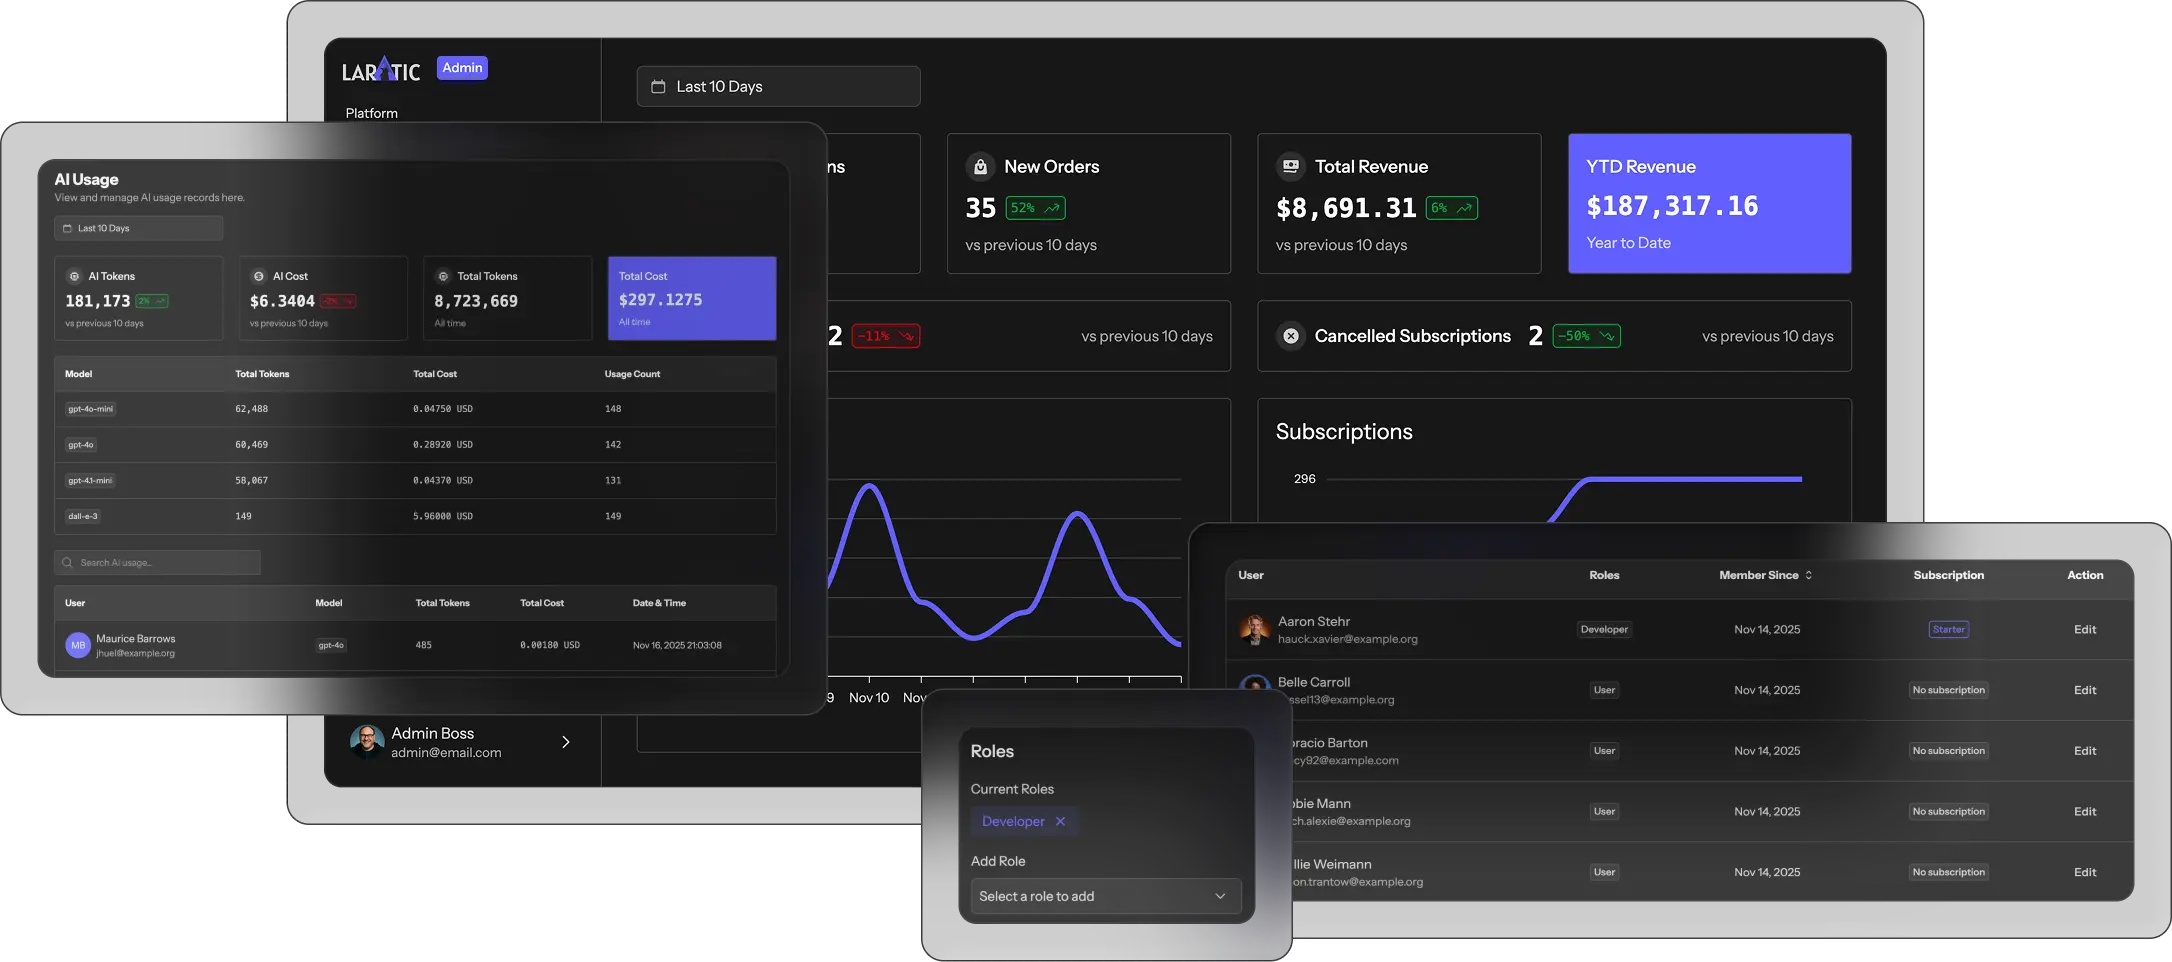Click the AI Cost dollar icon
The image size is (2172, 962).
[258, 276]
